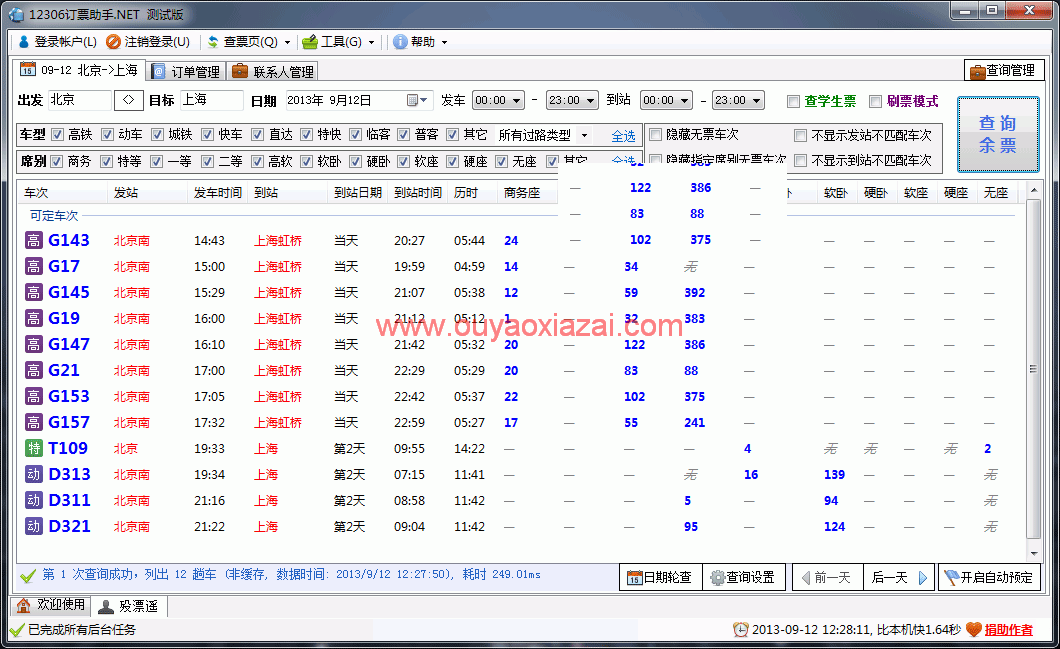1060x649 pixels.
Task: Go to next day with 后一天
Action: click(899, 577)
